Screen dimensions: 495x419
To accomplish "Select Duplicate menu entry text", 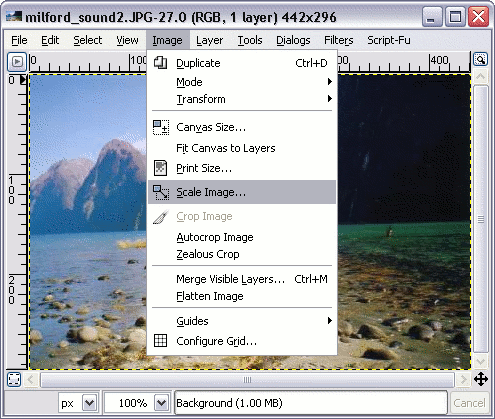I will coord(198,63).
